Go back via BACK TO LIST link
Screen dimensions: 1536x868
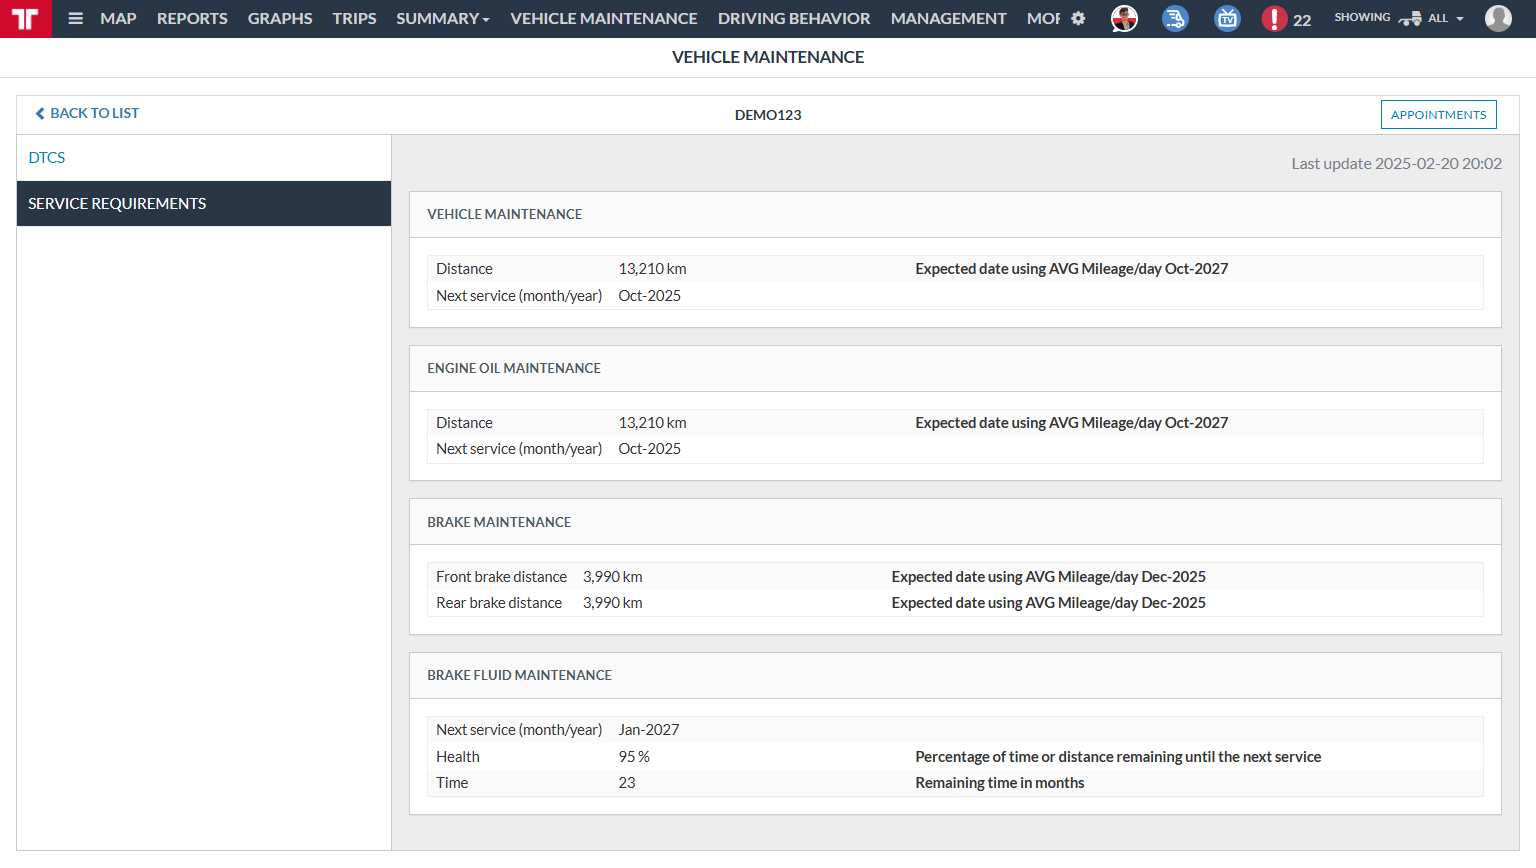click(x=88, y=114)
